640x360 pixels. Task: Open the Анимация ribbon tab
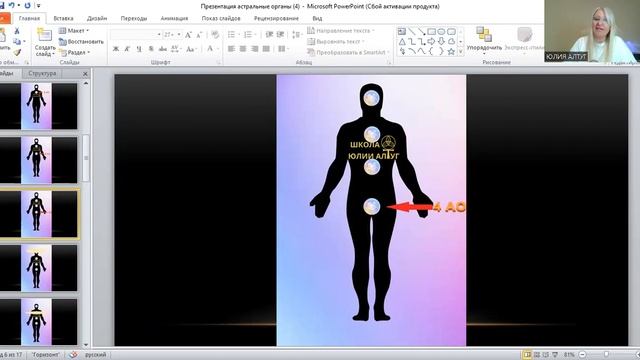pyautogui.click(x=174, y=18)
